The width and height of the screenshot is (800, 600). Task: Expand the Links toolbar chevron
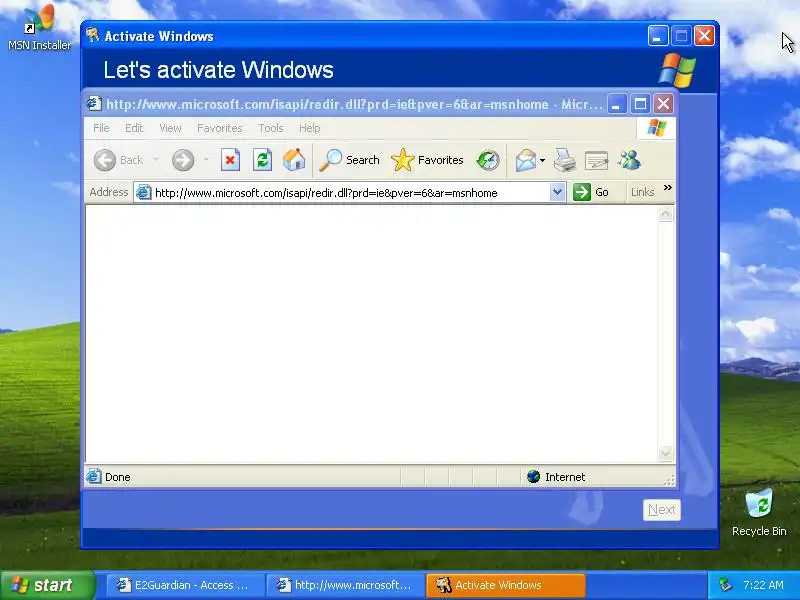(x=667, y=188)
